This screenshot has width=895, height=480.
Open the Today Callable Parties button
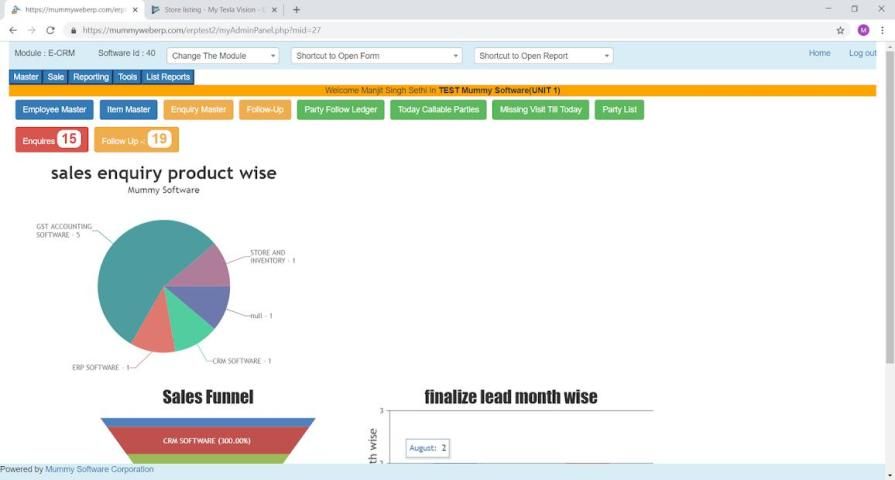click(x=438, y=110)
